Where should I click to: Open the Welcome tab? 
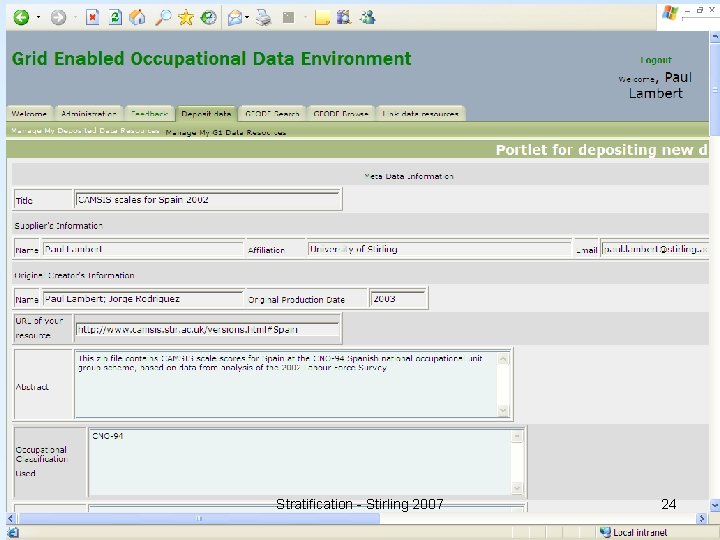click(29, 113)
